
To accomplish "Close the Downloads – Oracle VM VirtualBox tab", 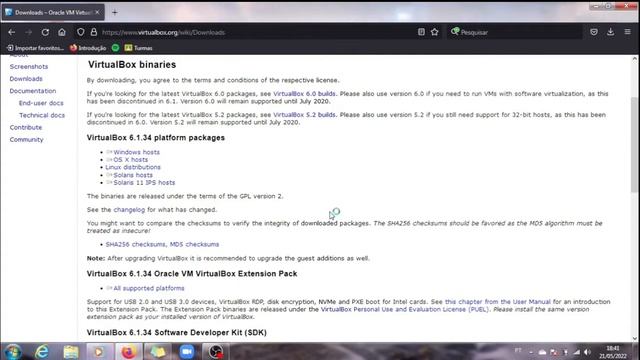I will [x=97, y=12].
